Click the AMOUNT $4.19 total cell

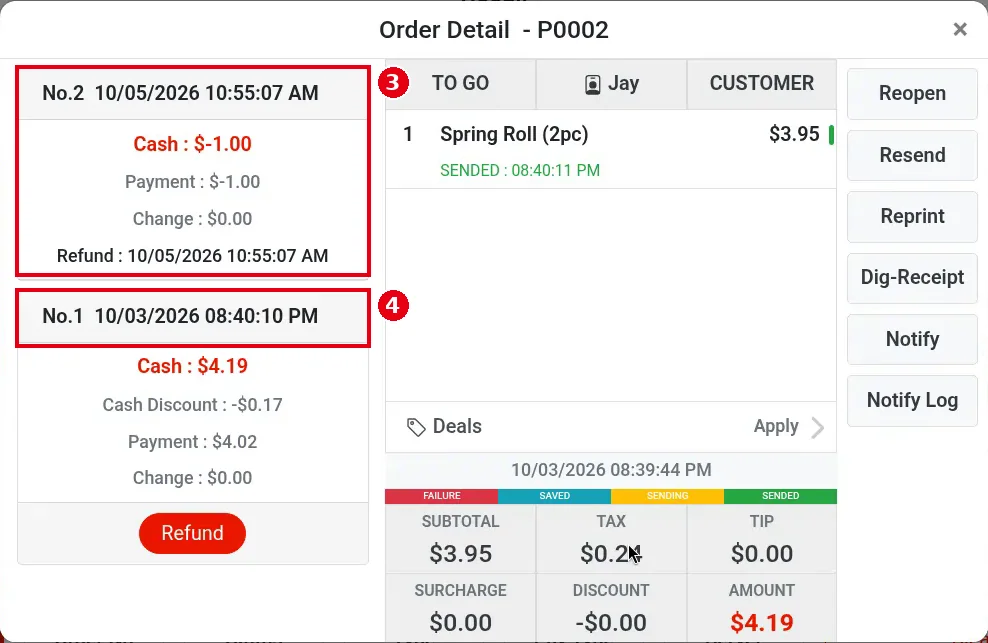[x=762, y=608]
